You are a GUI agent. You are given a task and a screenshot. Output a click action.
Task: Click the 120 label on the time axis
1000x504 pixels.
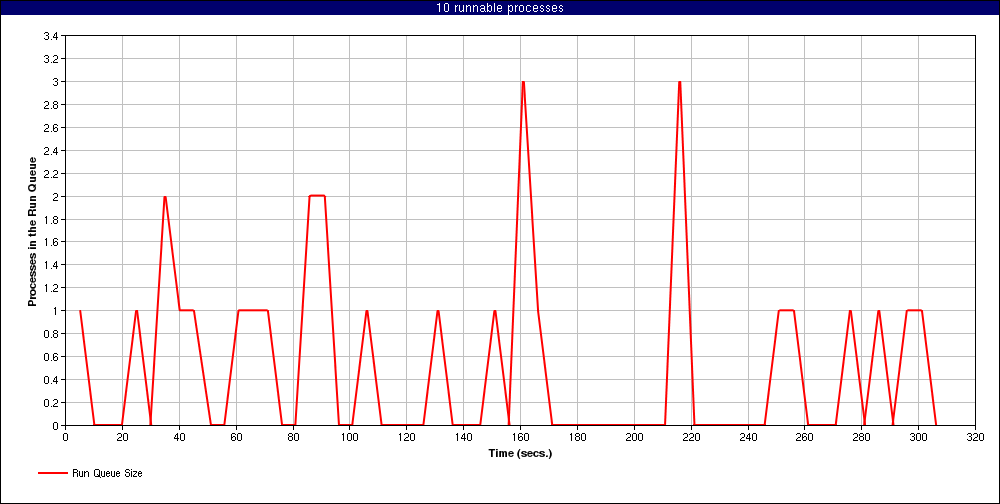406,437
